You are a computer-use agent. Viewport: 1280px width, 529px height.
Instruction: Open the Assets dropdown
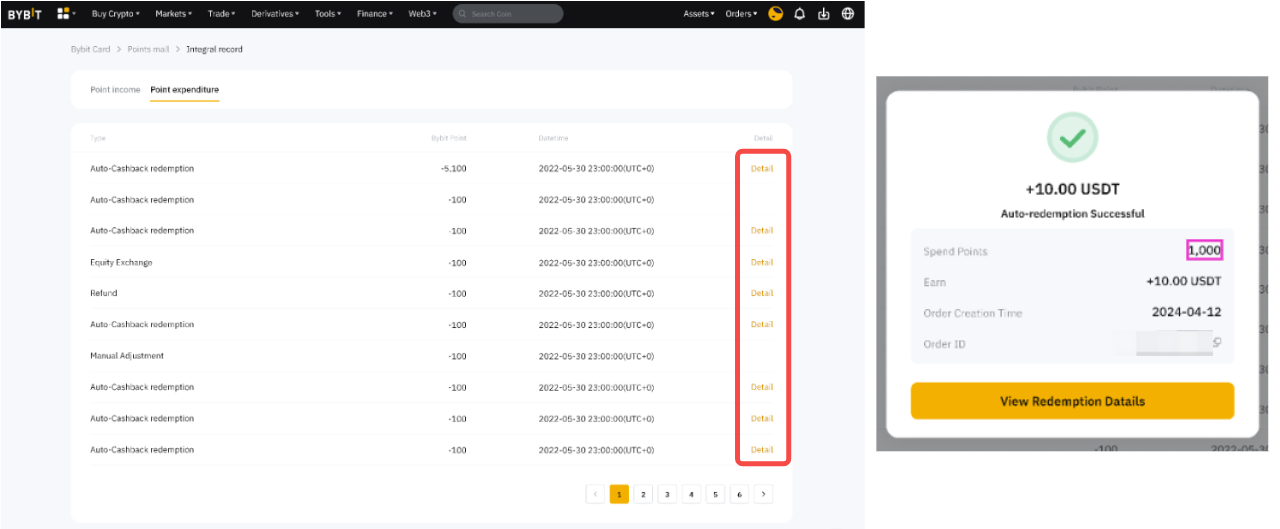699,14
